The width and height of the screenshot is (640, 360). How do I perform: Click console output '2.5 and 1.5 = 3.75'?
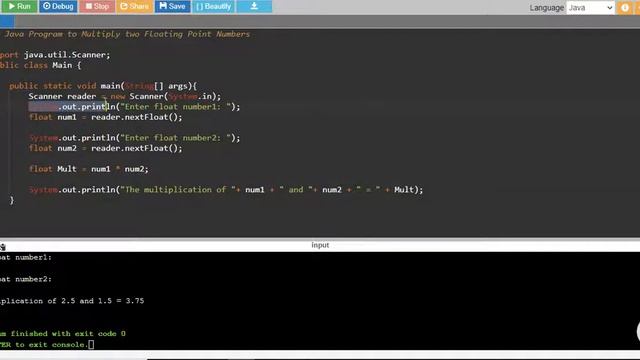tap(102, 301)
